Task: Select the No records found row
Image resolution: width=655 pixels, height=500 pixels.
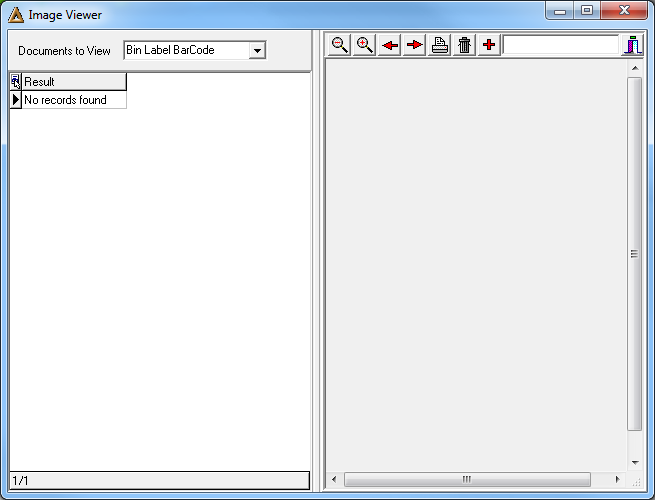Action: (x=74, y=100)
